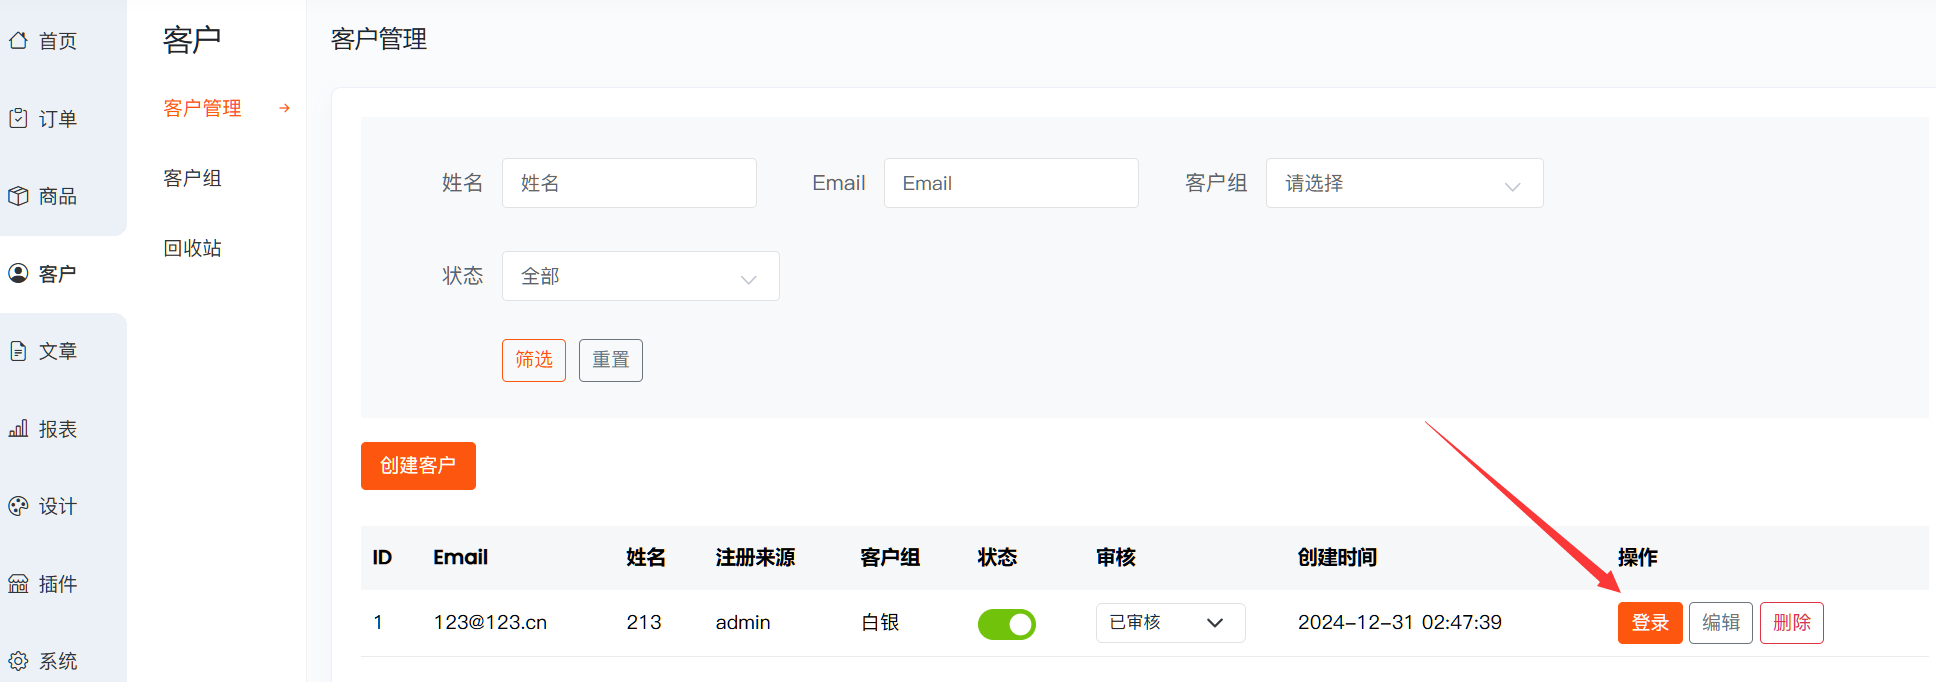Click the 删除 button in the row
Image resolution: width=1936 pixels, height=682 pixels.
coord(1791,623)
